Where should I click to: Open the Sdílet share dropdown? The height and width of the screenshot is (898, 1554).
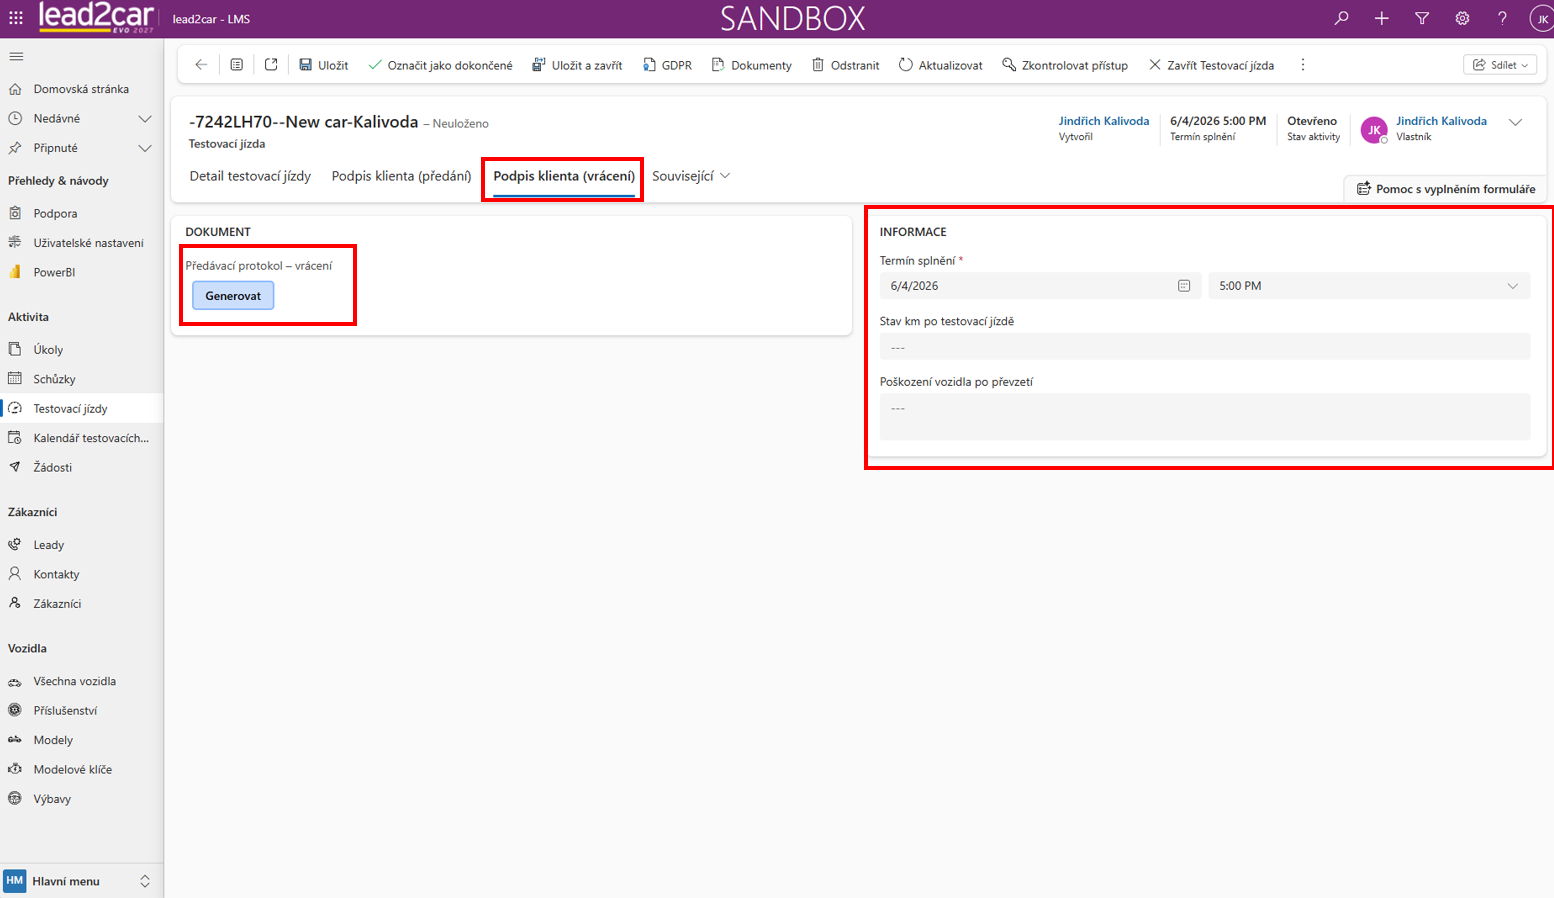(1500, 65)
